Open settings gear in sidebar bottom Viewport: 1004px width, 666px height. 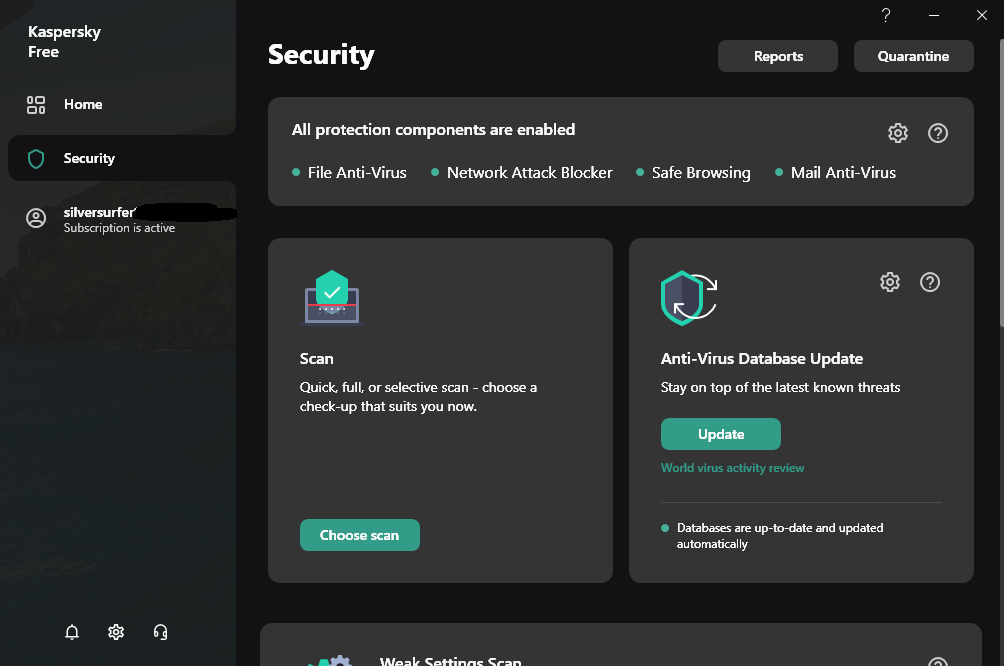(x=116, y=632)
